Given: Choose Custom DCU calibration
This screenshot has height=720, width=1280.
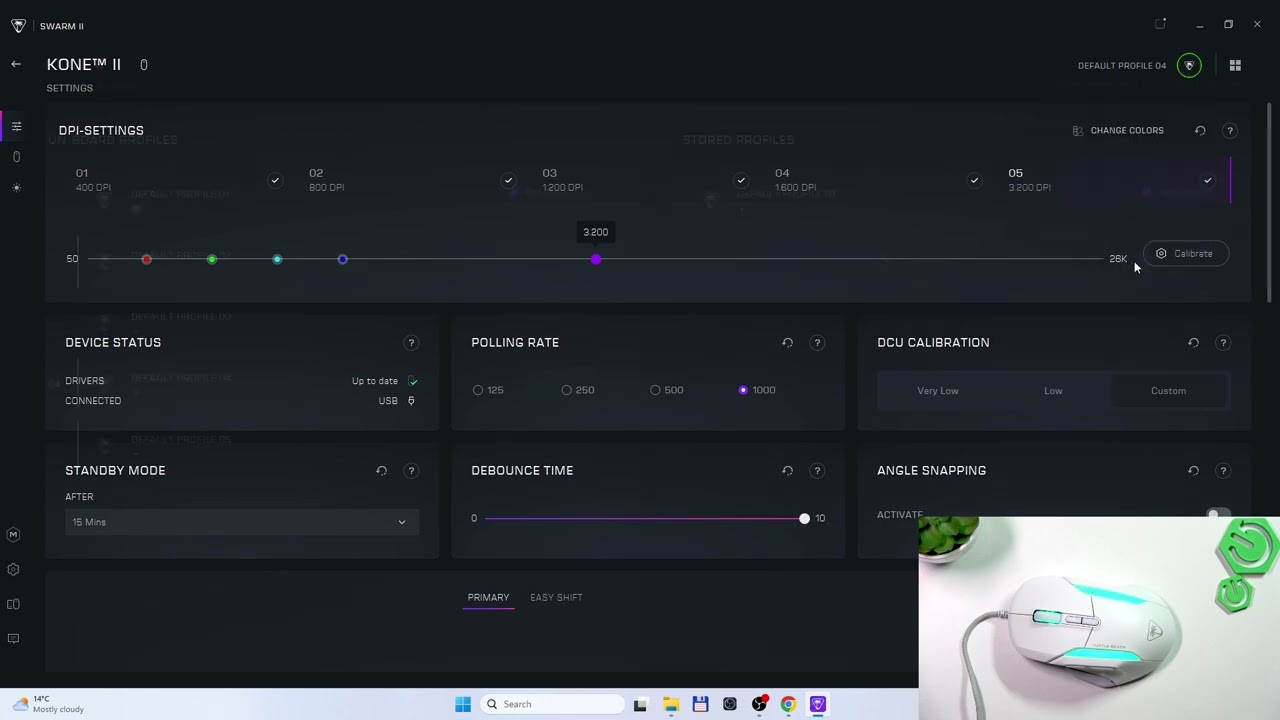Looking at the screenshot, I should click(x=1168, y=391).
